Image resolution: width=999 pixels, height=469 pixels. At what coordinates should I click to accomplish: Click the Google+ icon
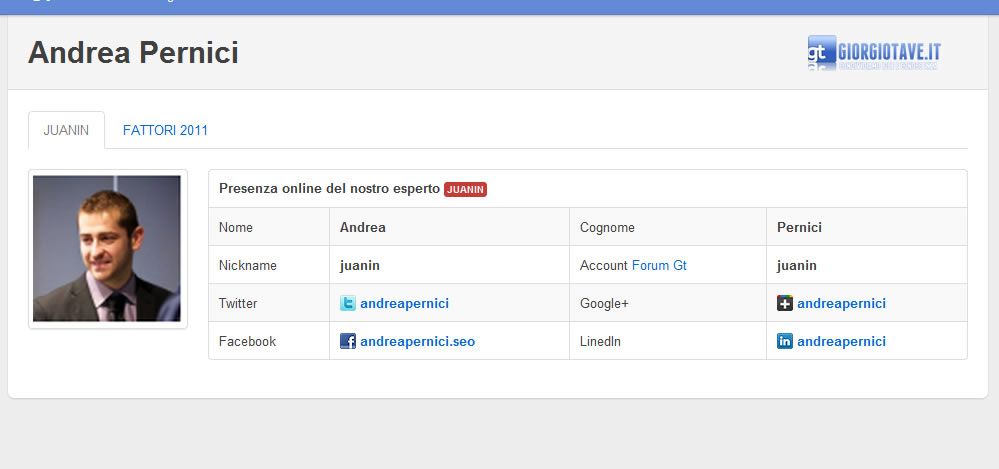pyautogui.click(x=785, y=303)
